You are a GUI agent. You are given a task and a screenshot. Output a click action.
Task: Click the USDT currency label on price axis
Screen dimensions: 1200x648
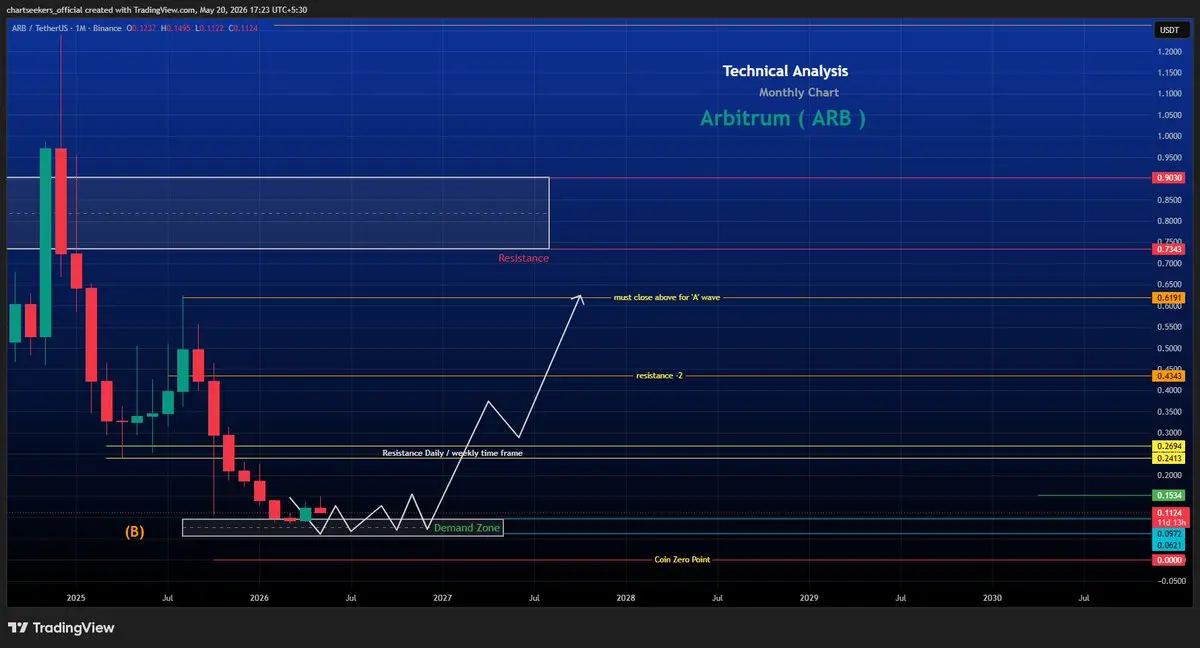pos(1169,30)
